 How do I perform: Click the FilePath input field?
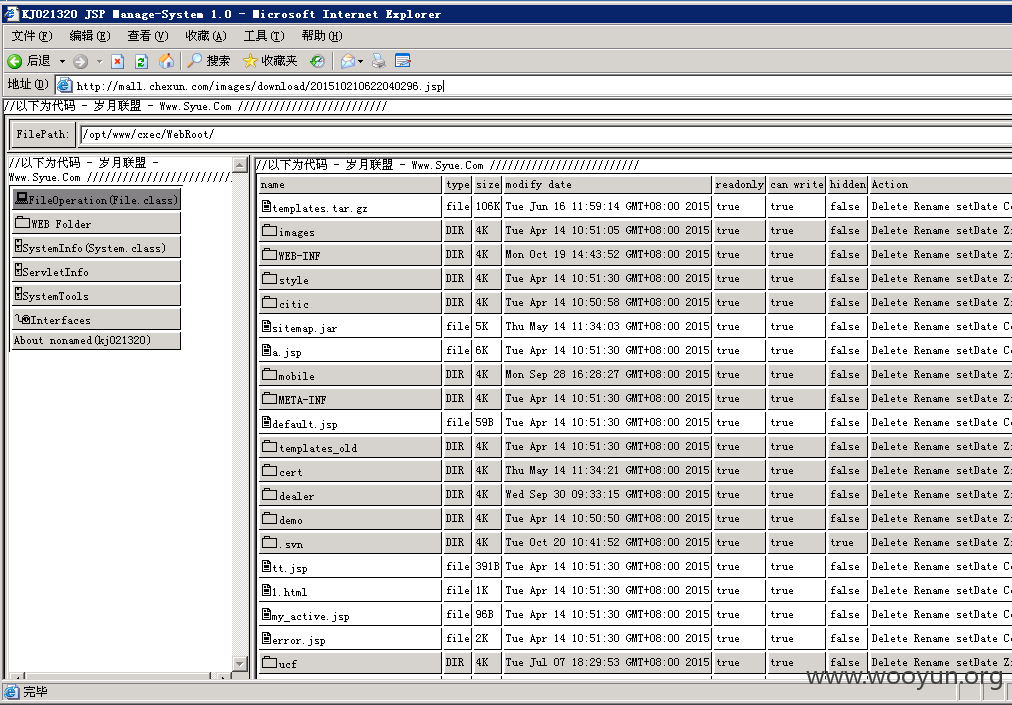545,134
